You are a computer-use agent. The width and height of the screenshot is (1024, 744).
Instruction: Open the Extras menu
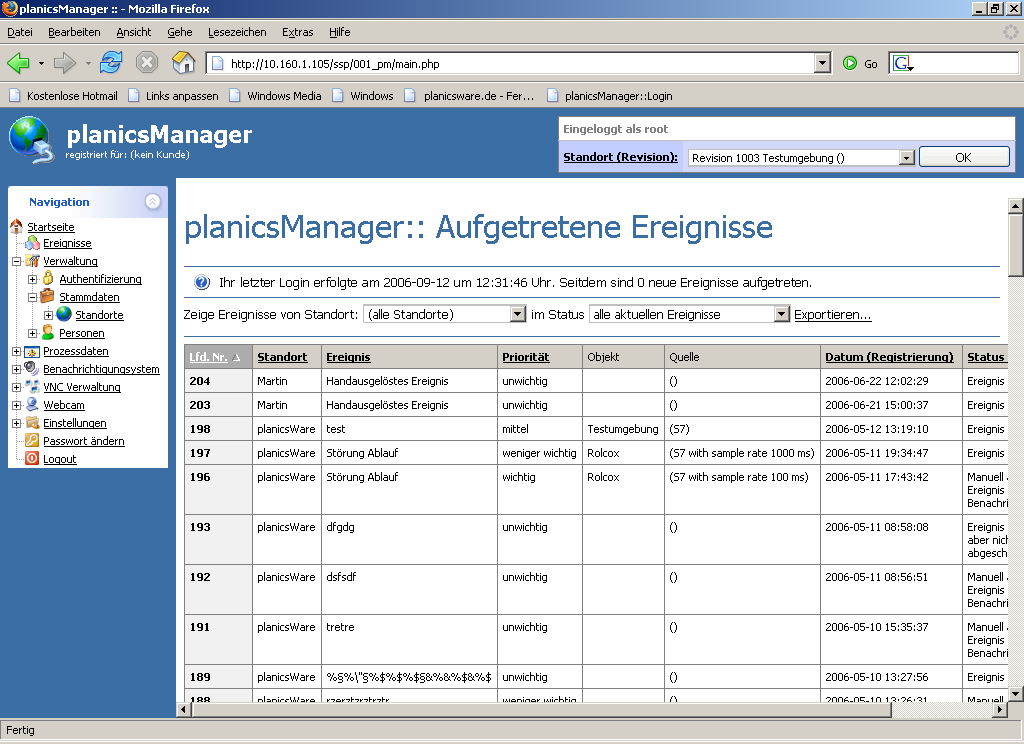tap(298, 32)
